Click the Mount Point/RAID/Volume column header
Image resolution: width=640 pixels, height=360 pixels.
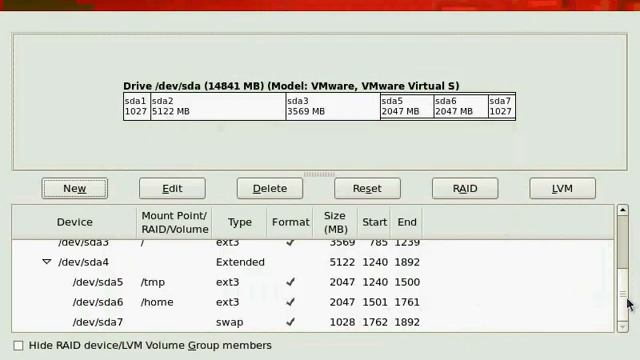click(174, 222)
